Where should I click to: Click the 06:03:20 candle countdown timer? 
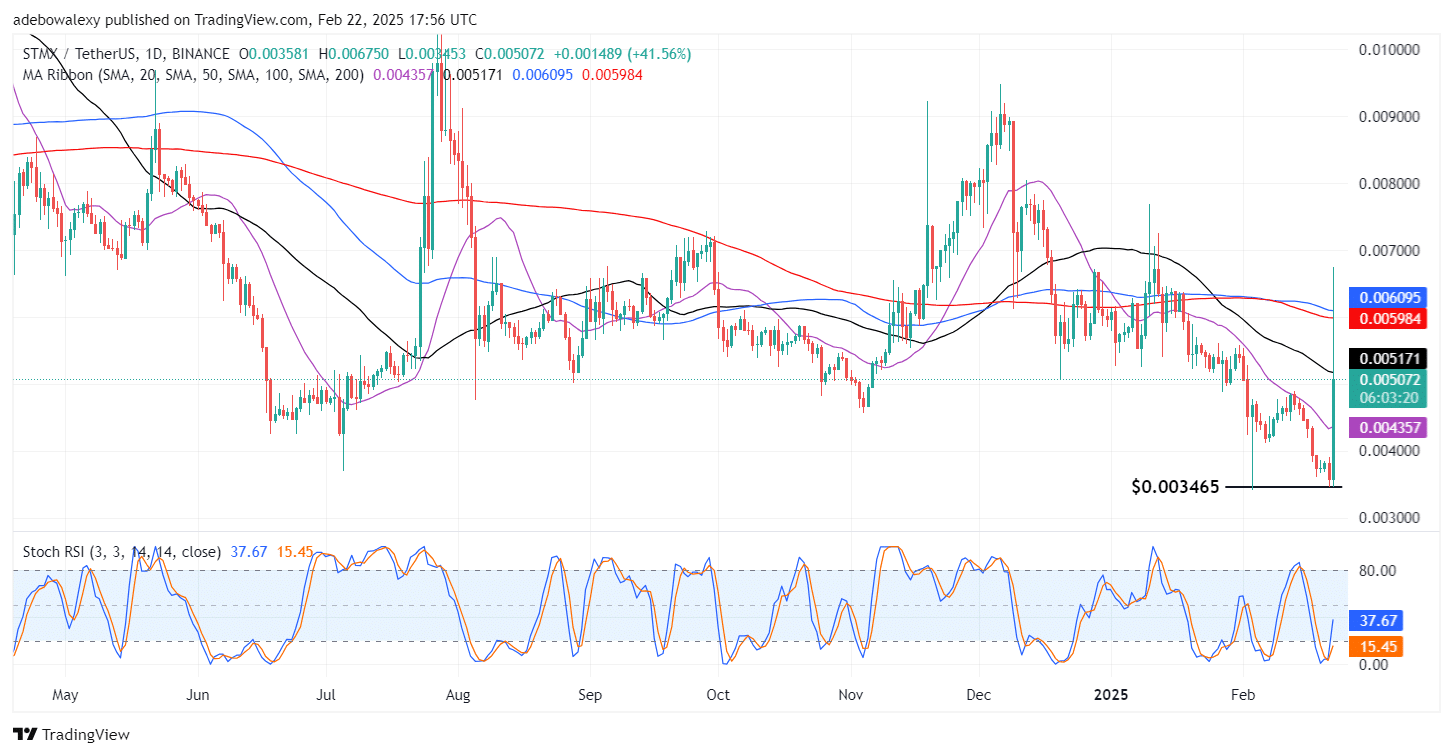coord(1390,397)
